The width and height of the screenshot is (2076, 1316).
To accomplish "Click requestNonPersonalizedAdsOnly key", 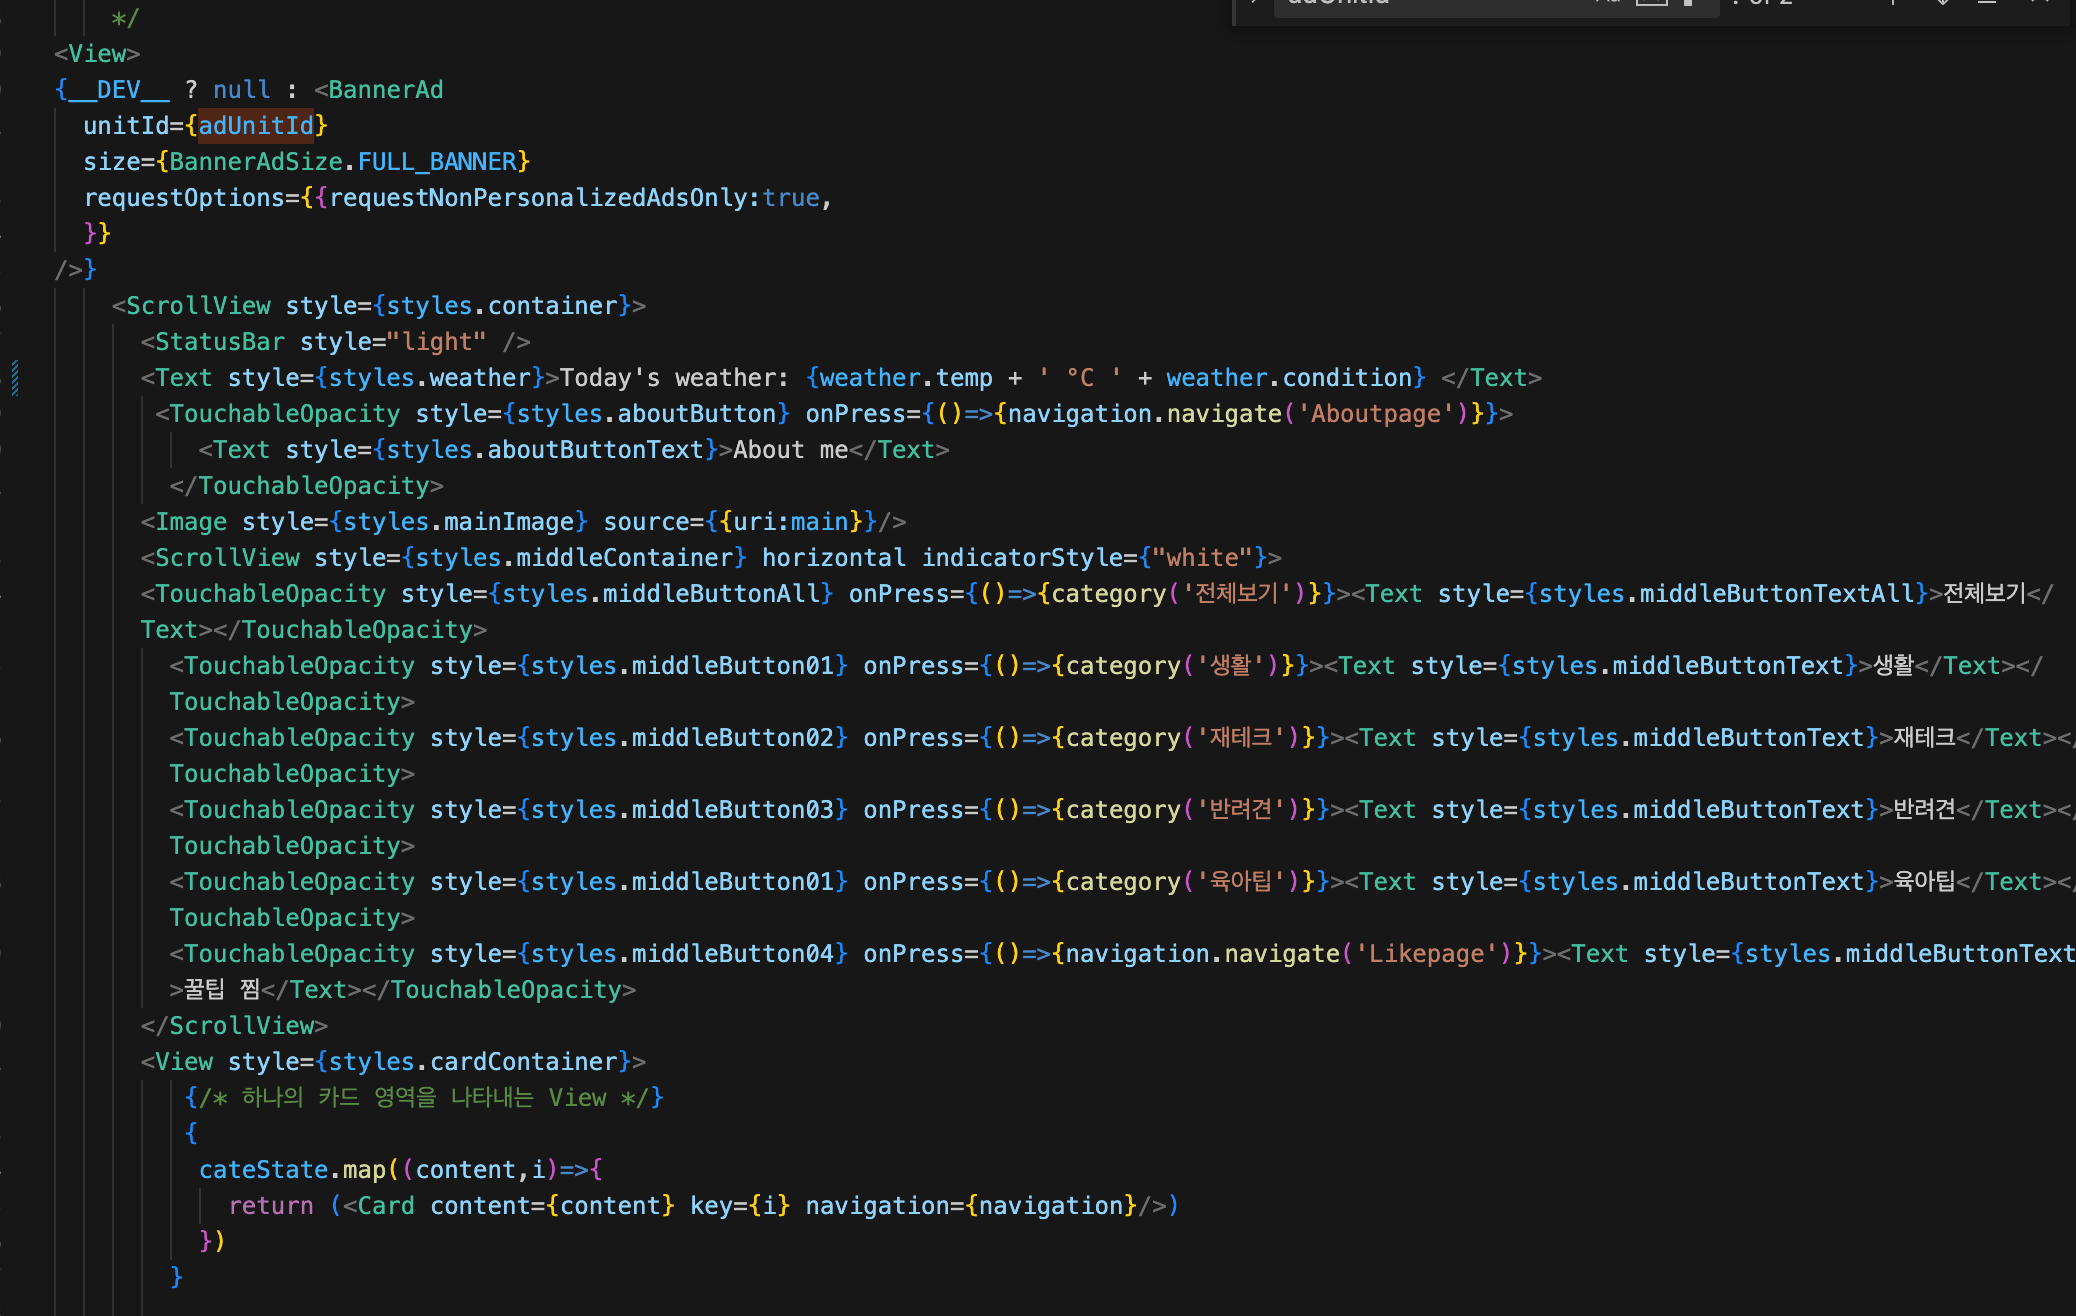I will coord(538,198).
